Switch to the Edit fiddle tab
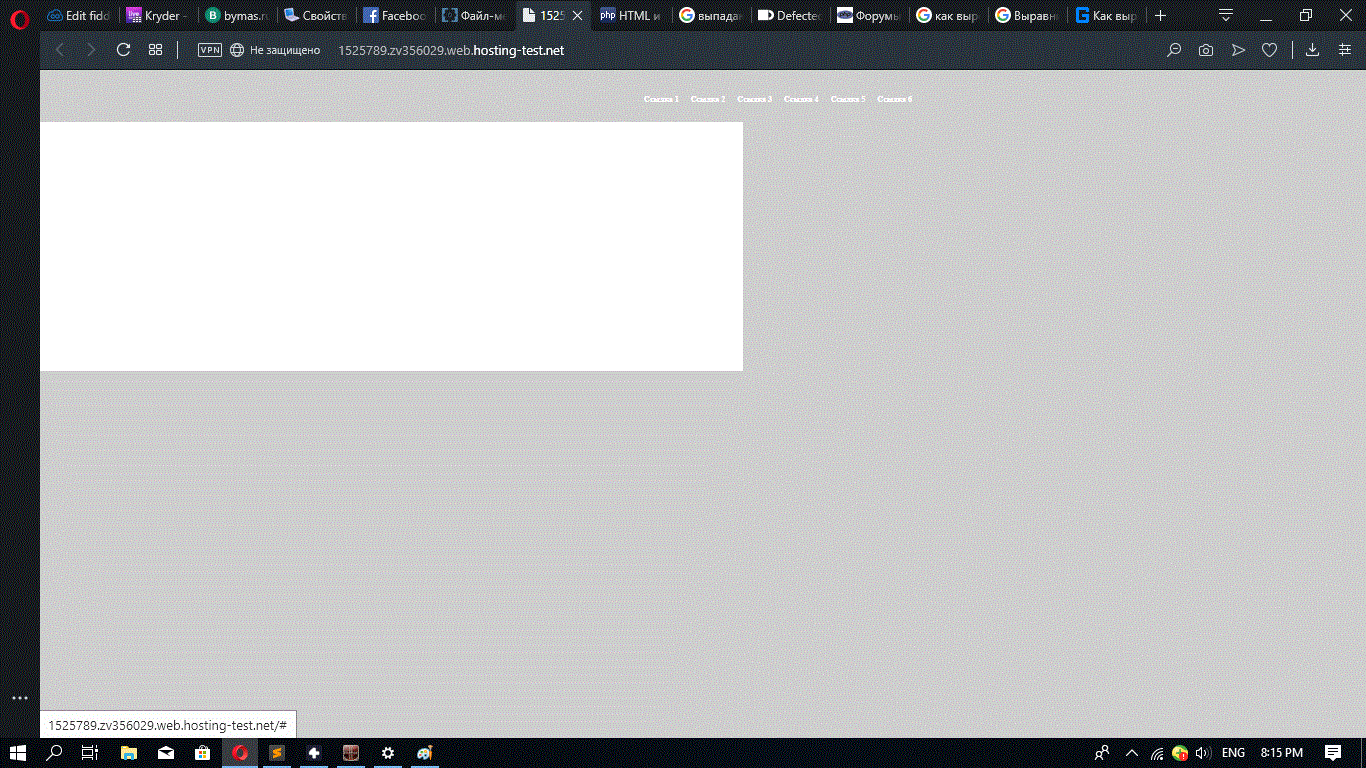Image resolution: width=1366 pixels, height=768 pixels. tap(78, 16)
